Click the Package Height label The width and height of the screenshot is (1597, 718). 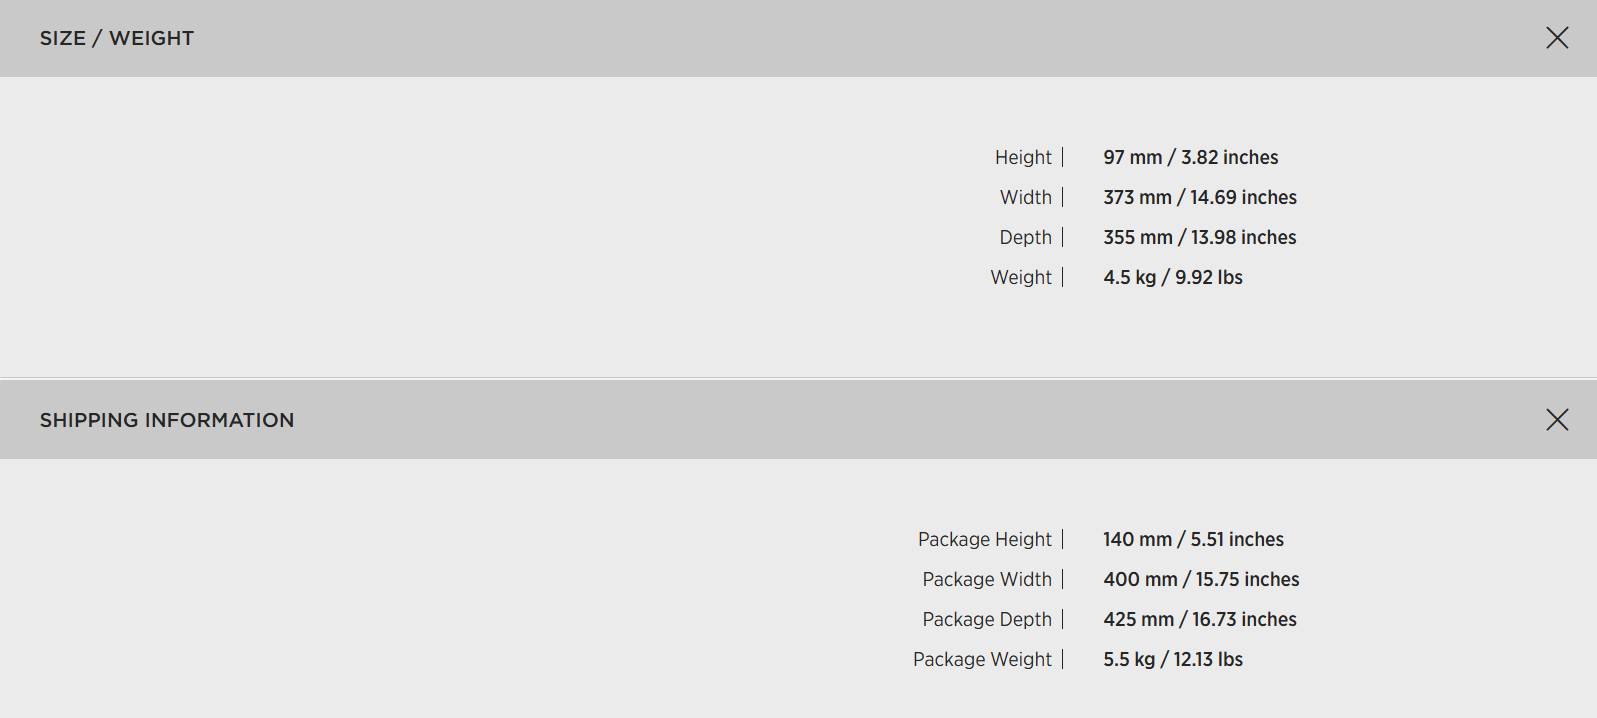click(x=985, y=539)
